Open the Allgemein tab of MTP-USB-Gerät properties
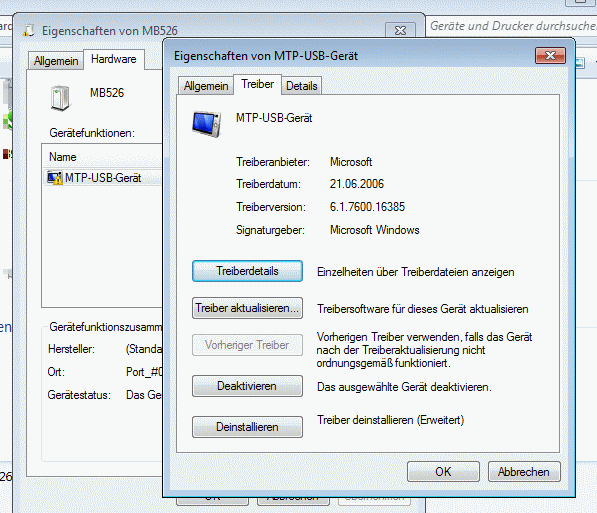This screenshot has width=597, height=513. [x=206, y=86]
